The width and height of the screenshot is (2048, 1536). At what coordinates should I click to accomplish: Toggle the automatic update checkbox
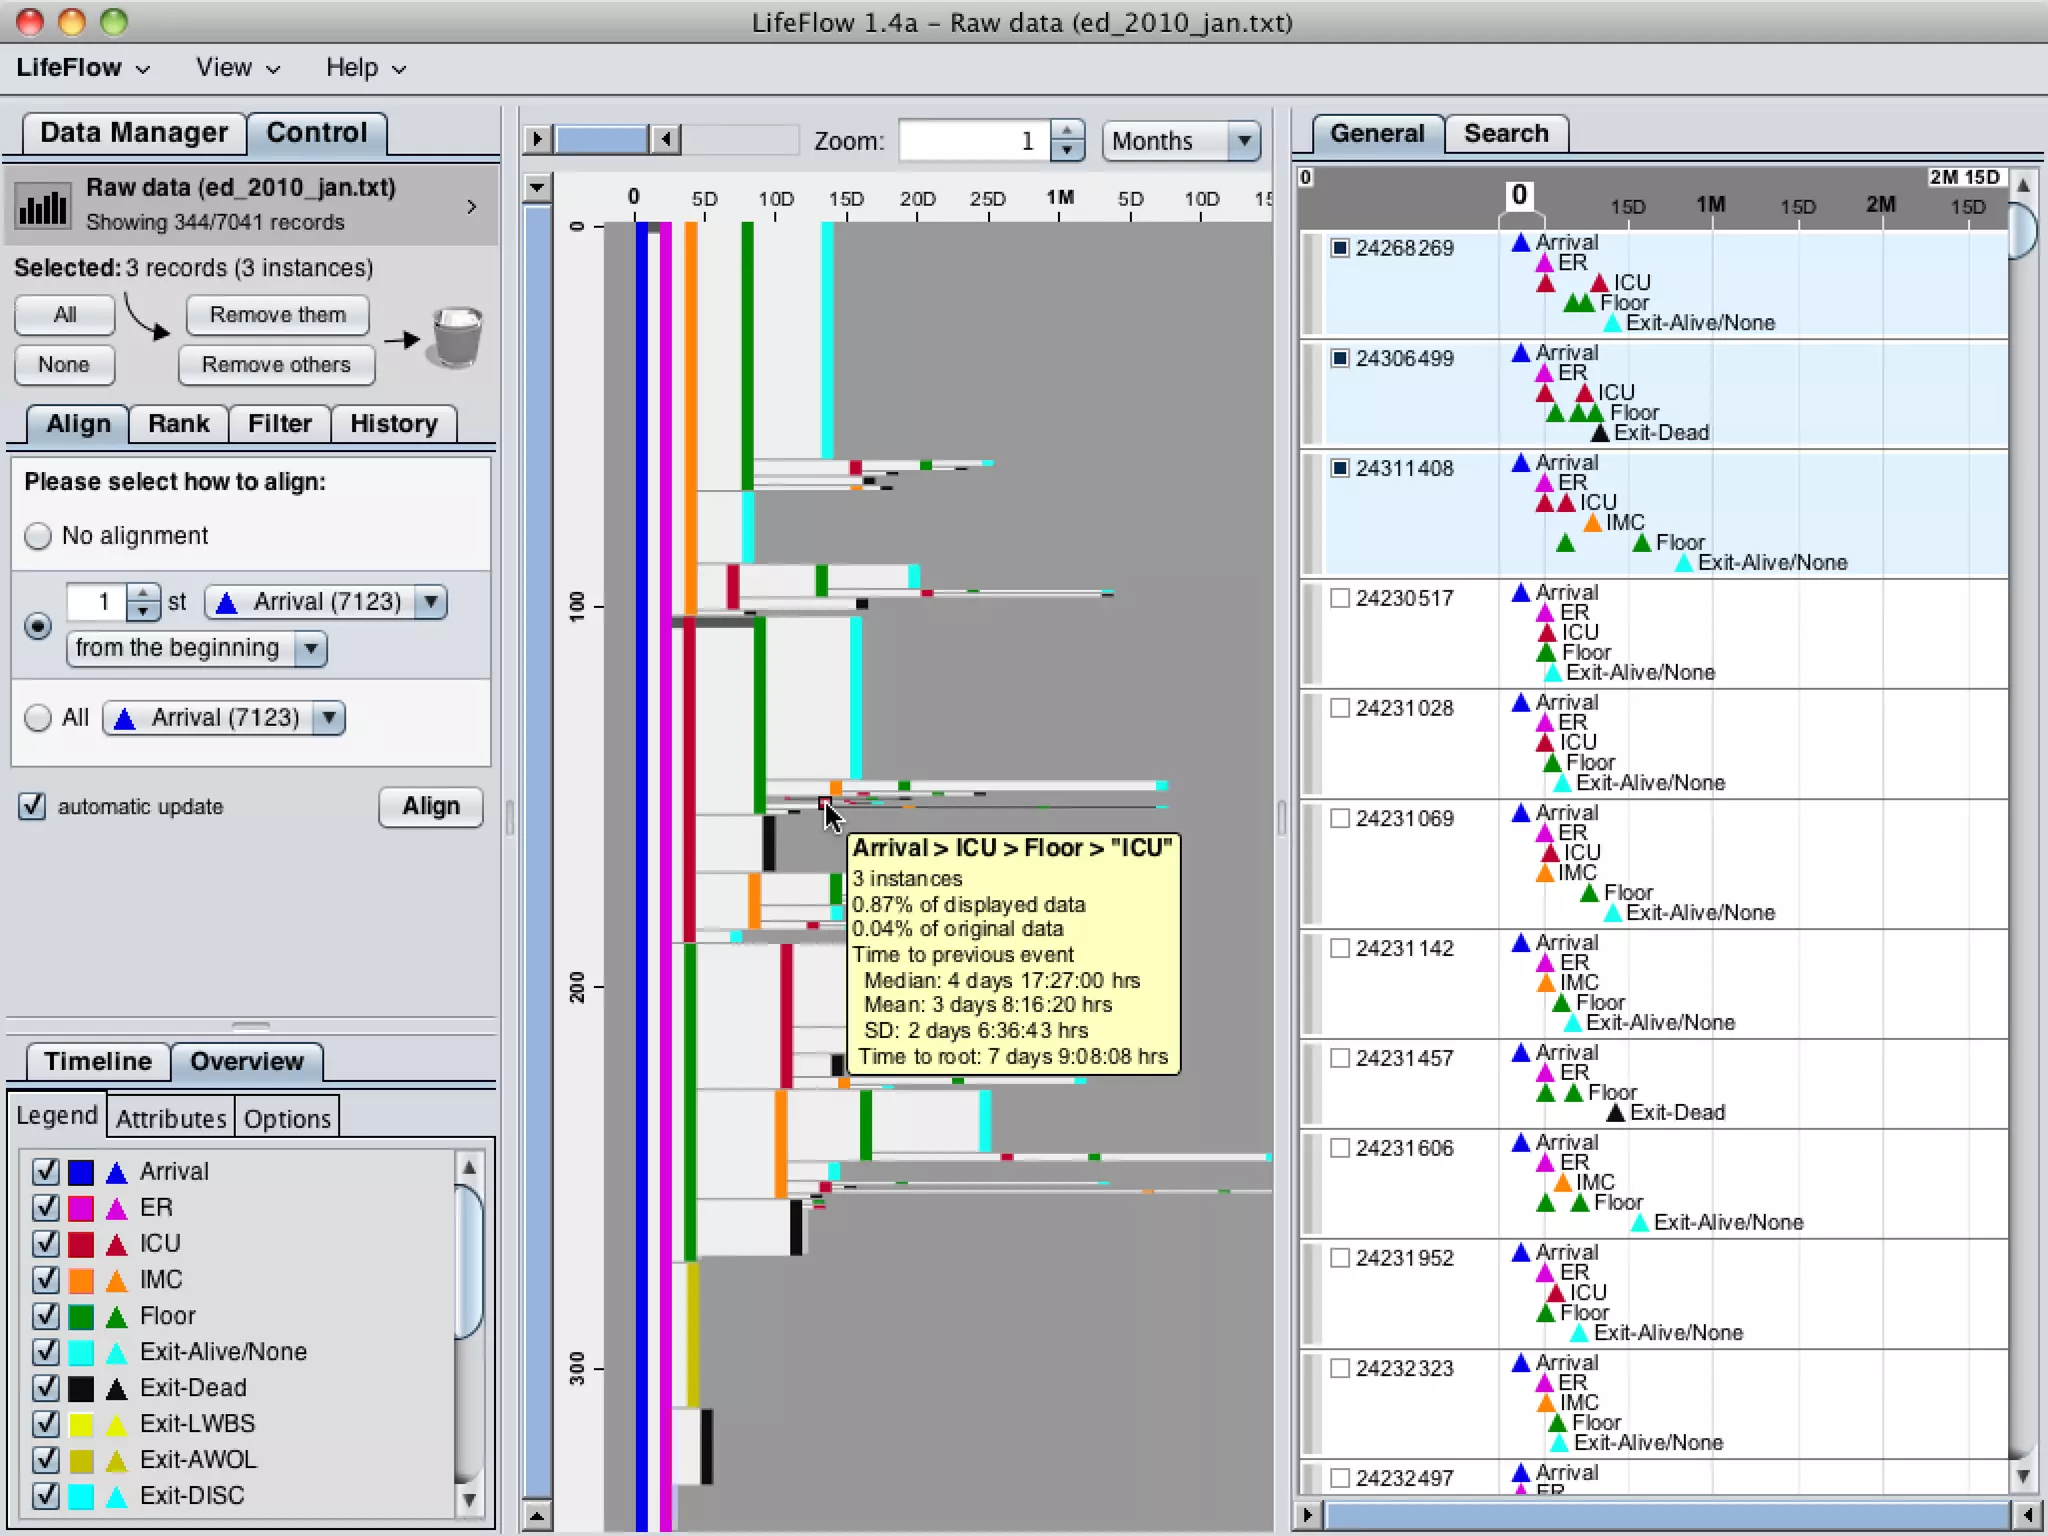(x=32, y=806)
